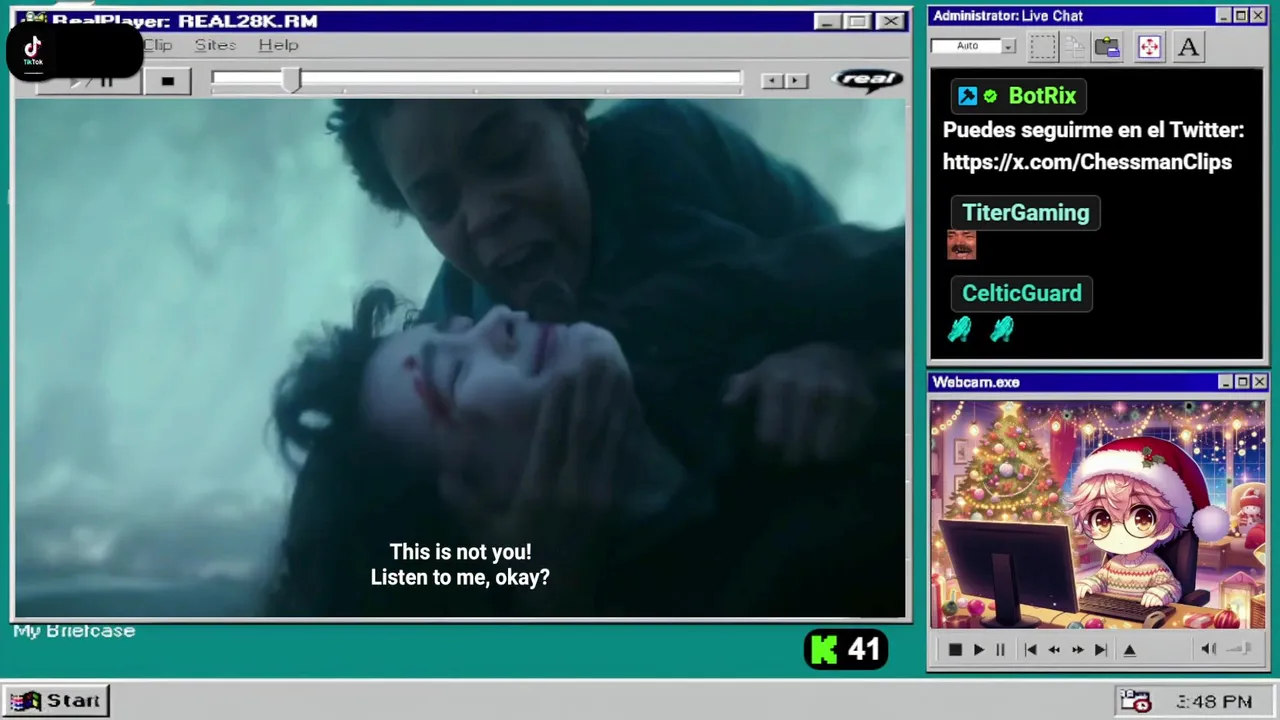This screenshot has width=1280, height=720.
Task: Click the stop button in Webcam.exe controls
Action: click(955, 650)
